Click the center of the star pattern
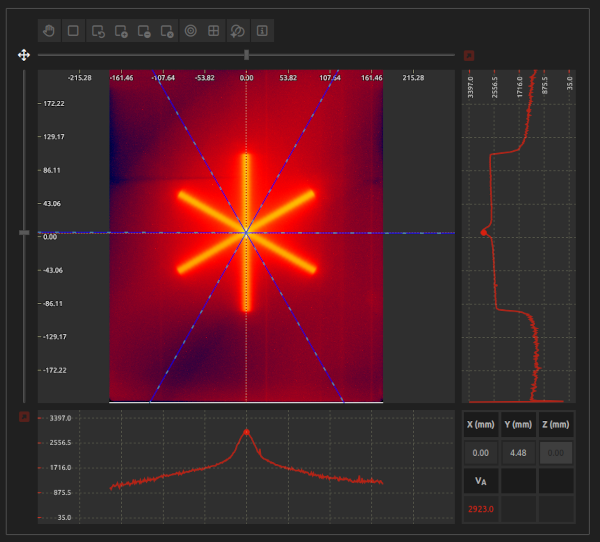Image resolution: width=600 pixels, height=542 pixels. point(246,232)
